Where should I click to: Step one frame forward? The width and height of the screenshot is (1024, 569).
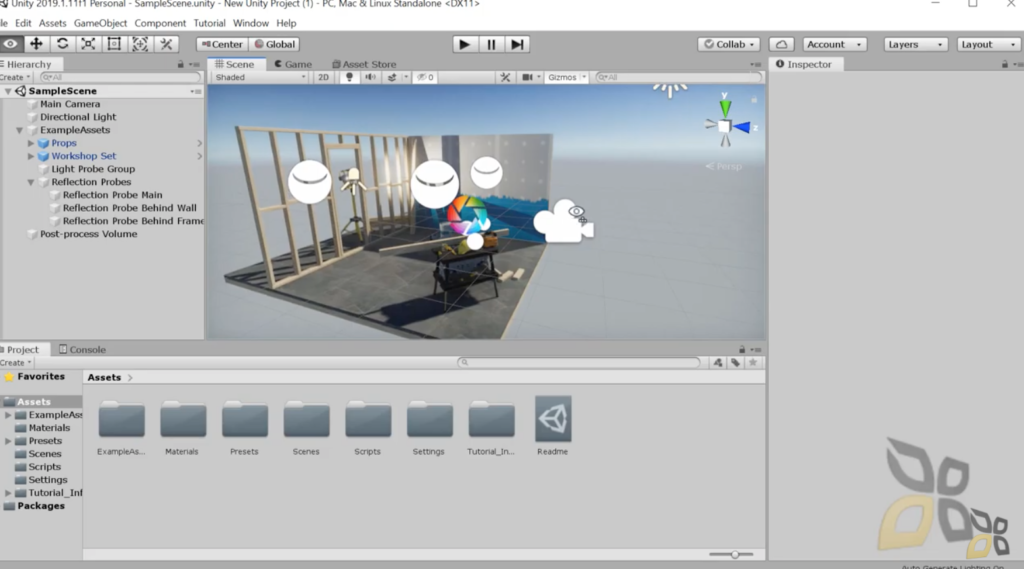click(517, 44)
